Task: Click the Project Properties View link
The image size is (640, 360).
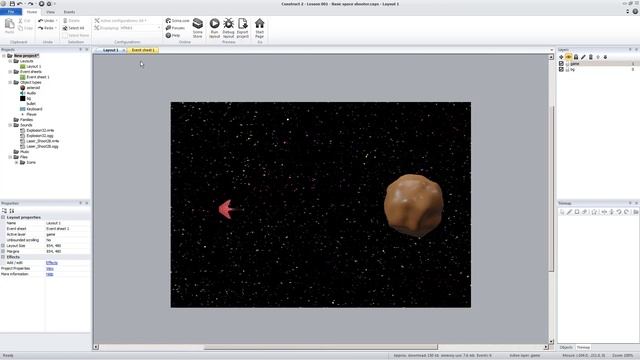Action: (x=50, y=269)
